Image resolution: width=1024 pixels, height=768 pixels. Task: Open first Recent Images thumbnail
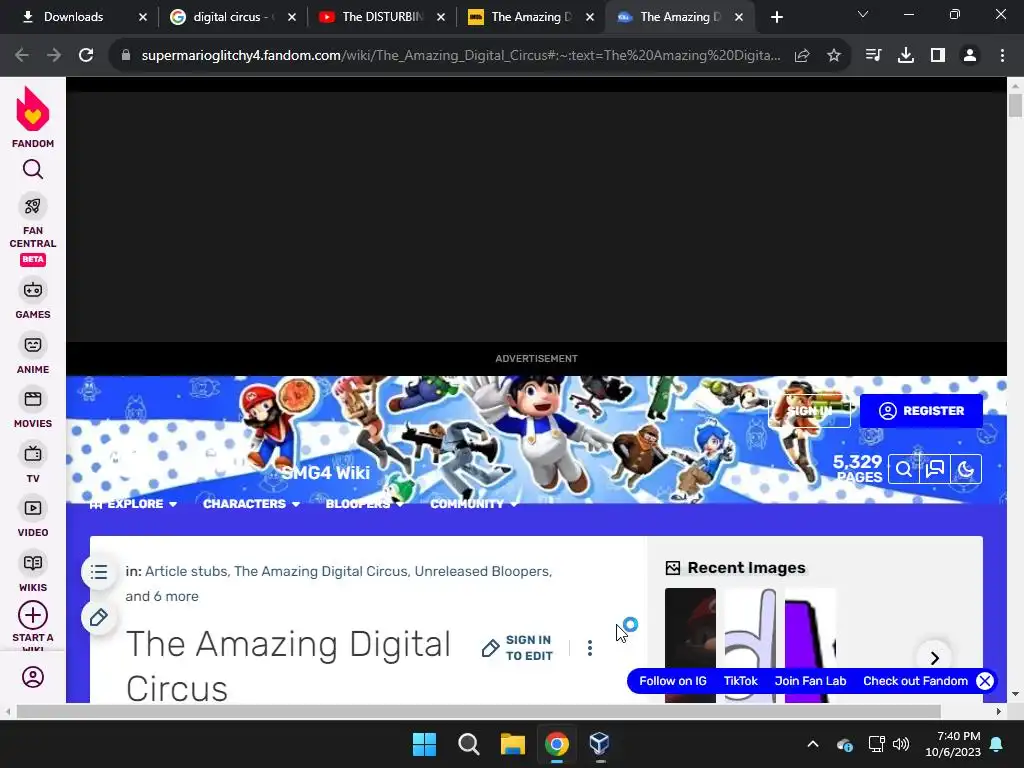tap(690, 645)
